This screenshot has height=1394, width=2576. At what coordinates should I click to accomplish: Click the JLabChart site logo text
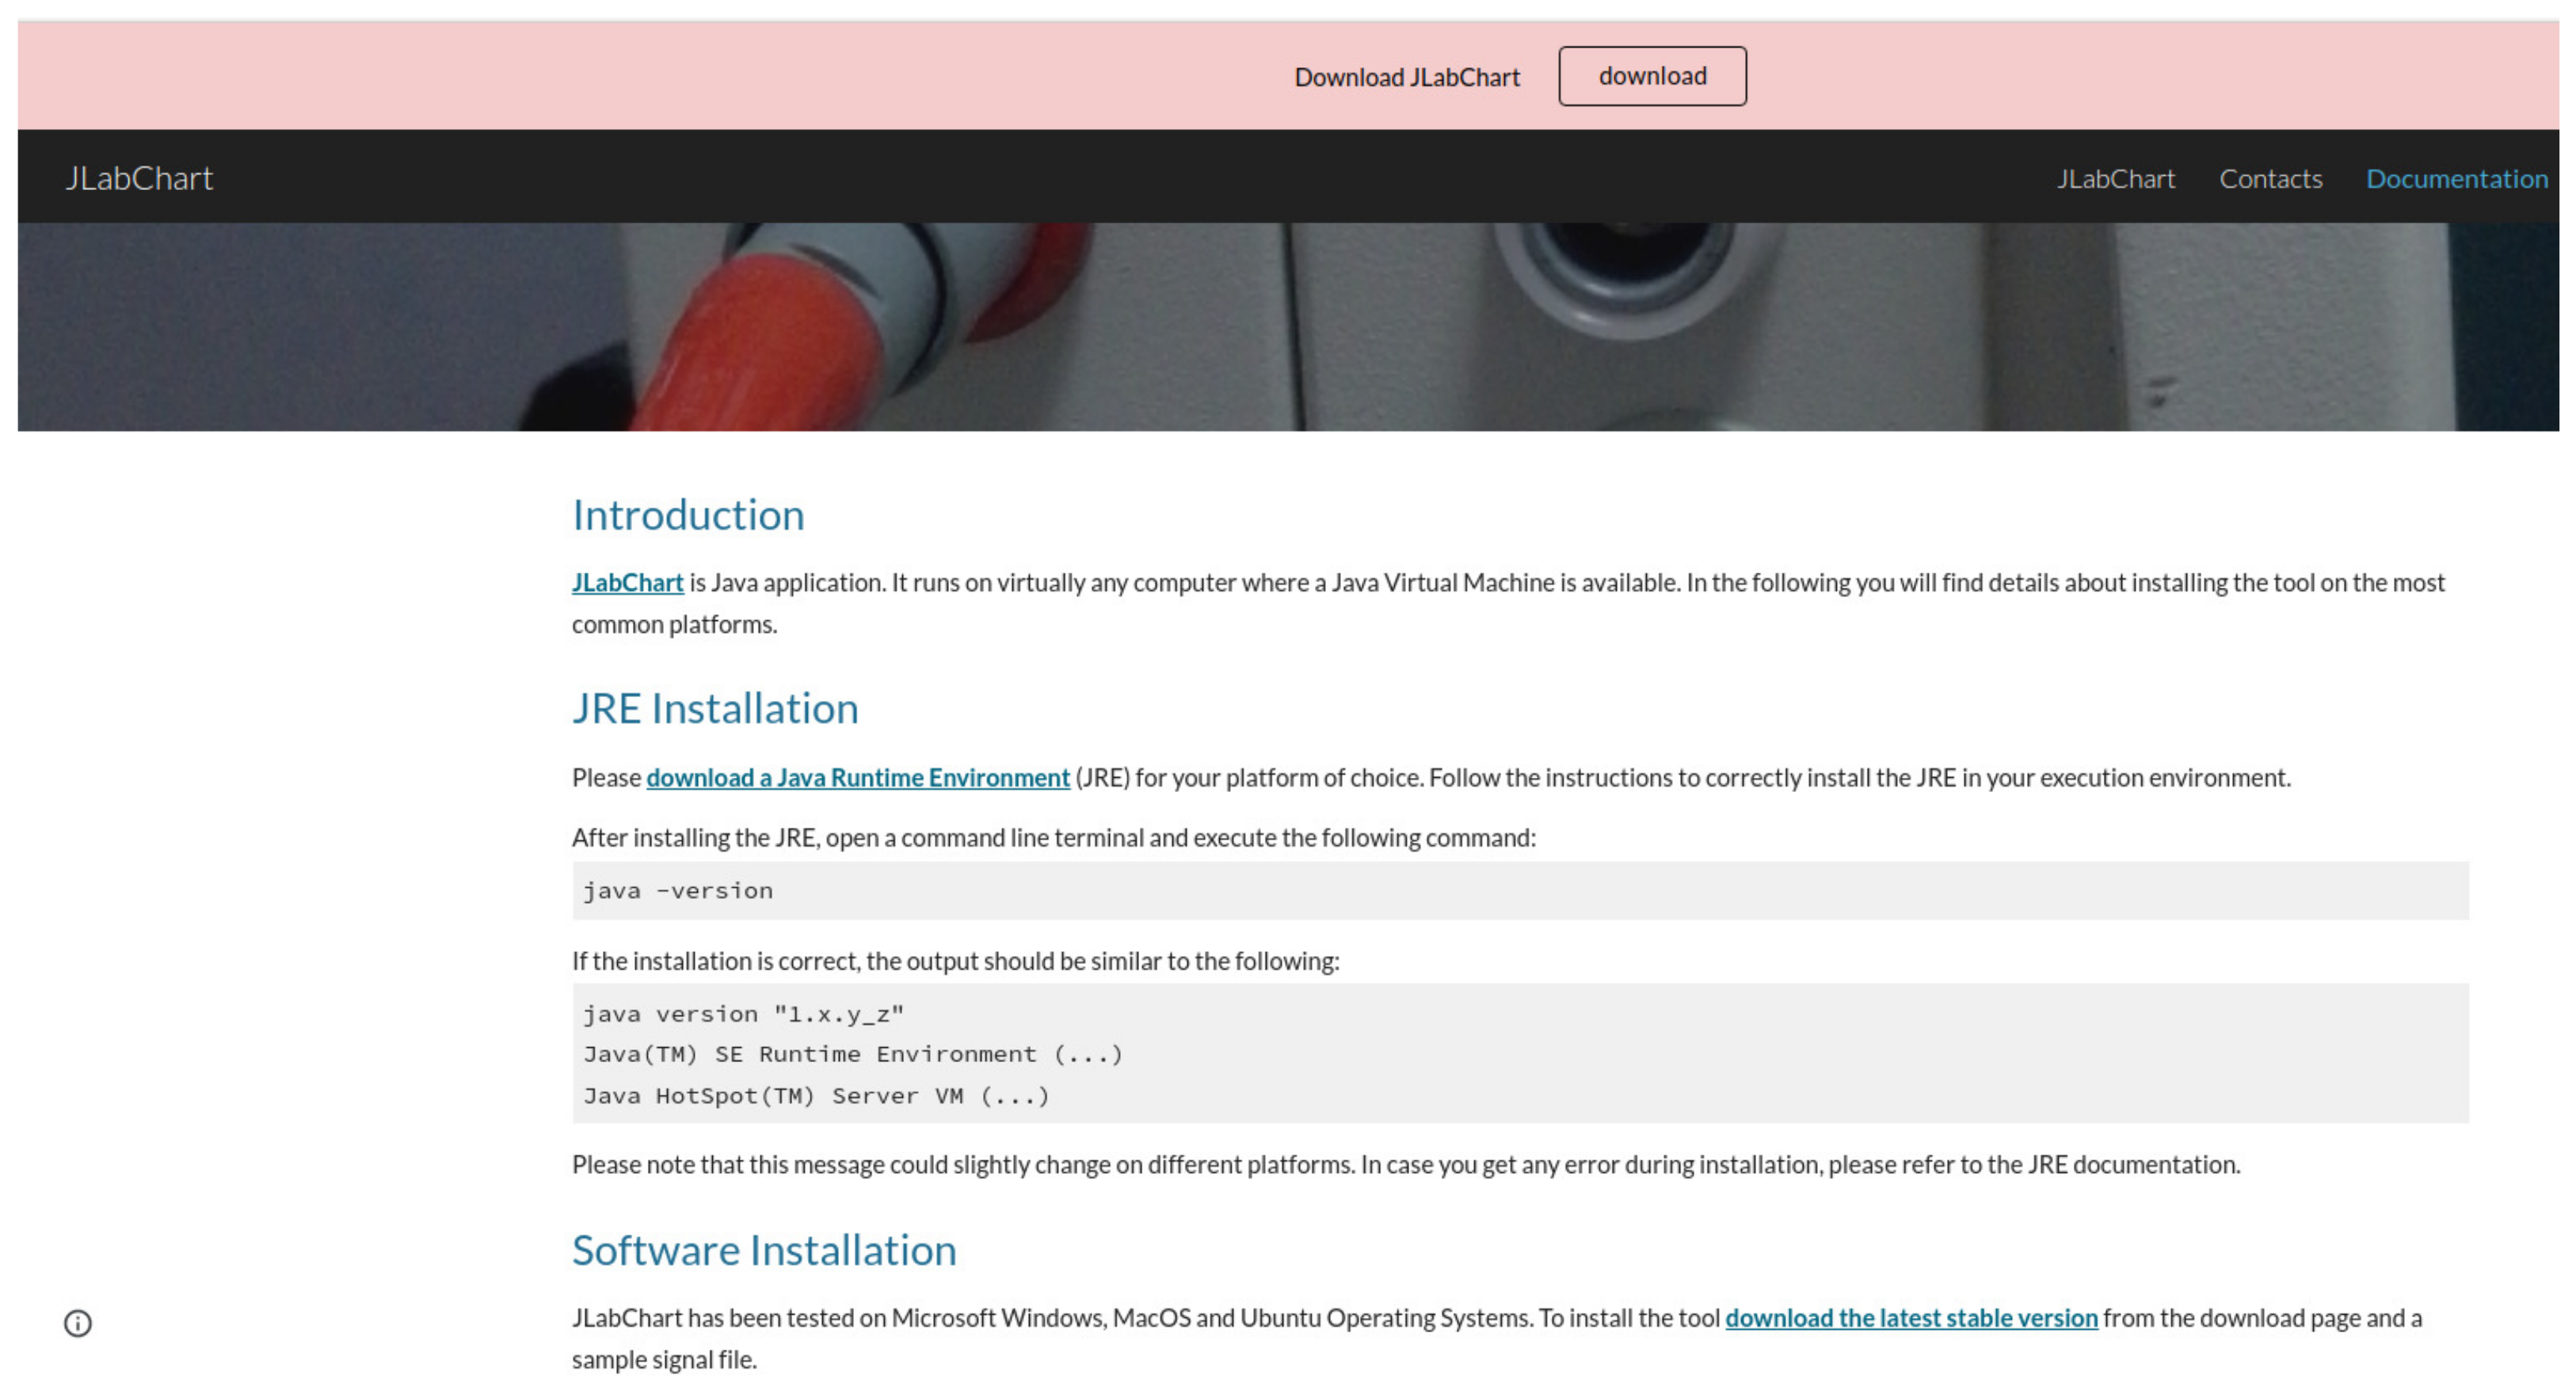(x=139, y=178)
